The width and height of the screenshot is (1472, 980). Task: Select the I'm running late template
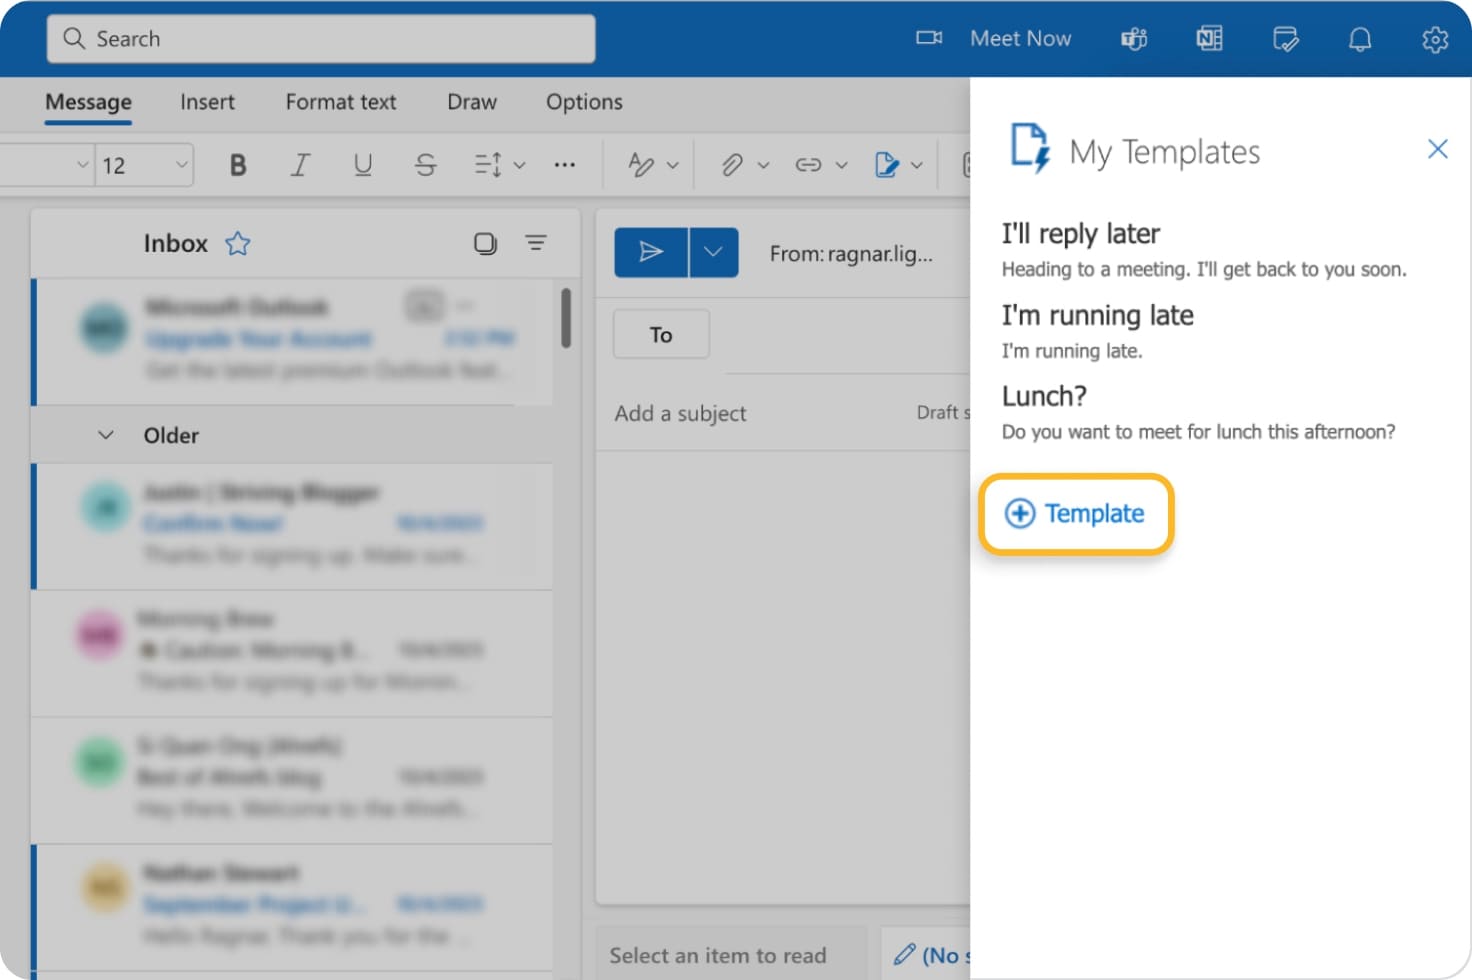[x=1097, y=315]
